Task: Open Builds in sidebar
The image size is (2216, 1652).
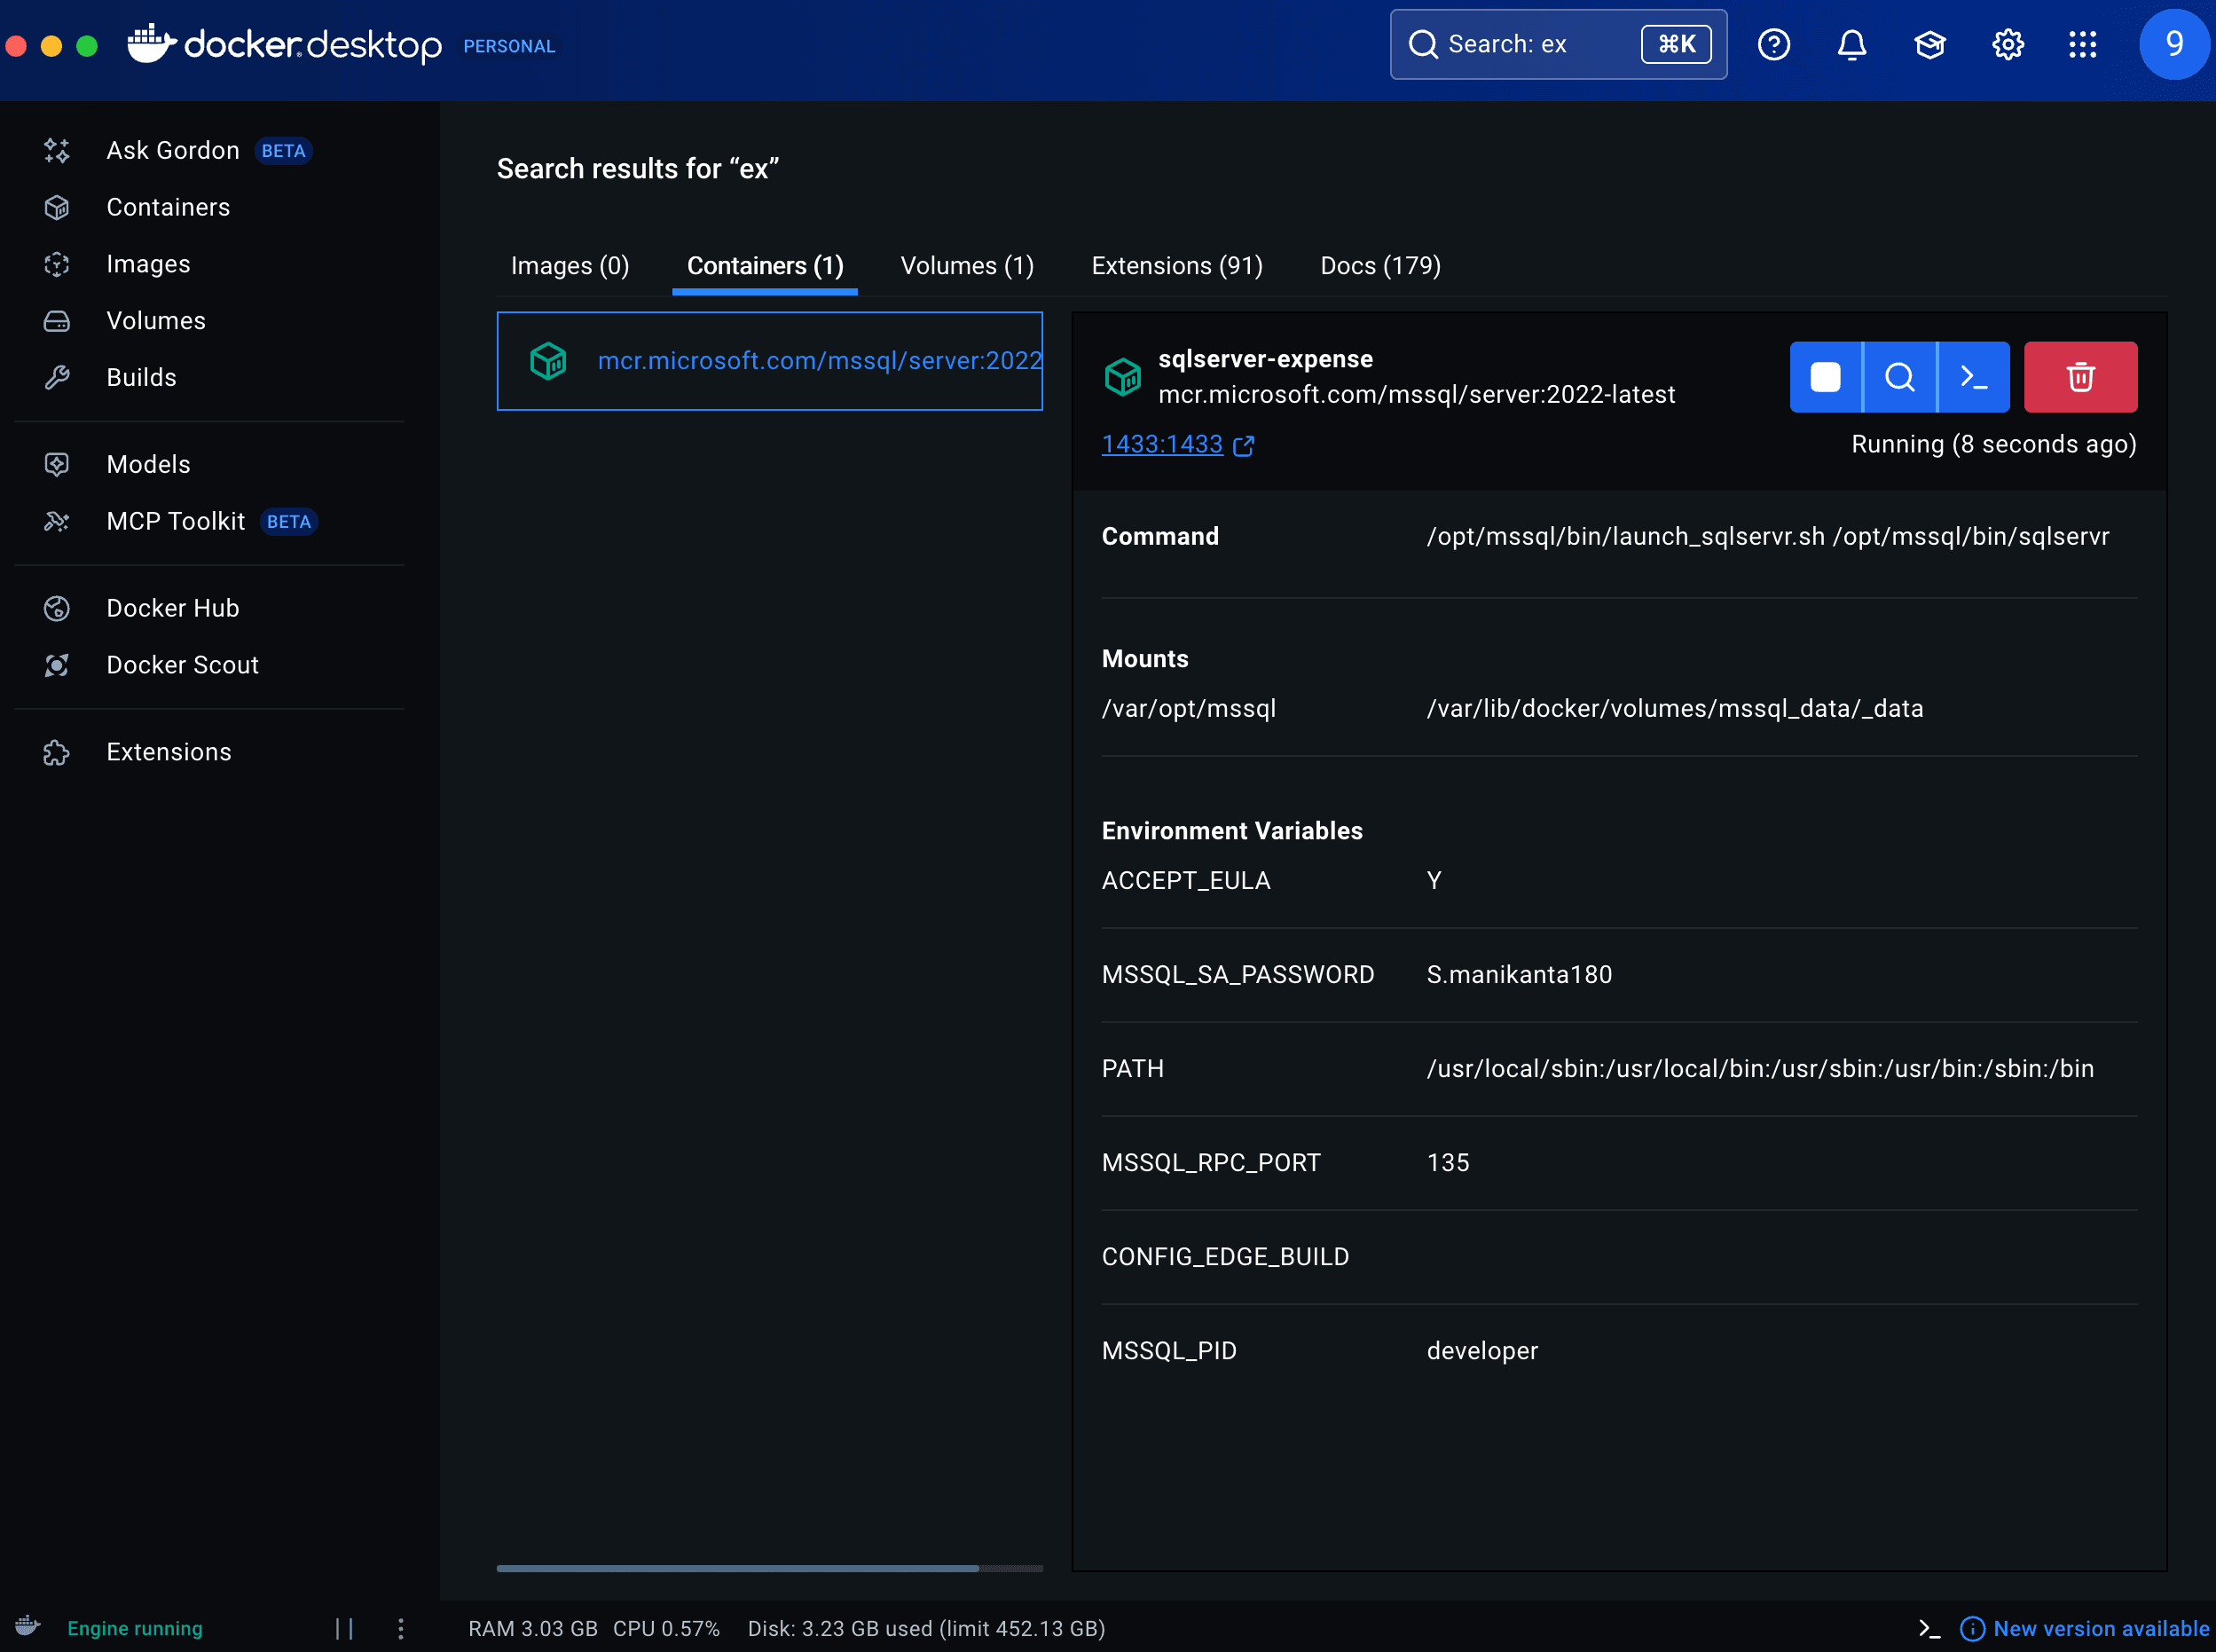Action: click(210, 377)
